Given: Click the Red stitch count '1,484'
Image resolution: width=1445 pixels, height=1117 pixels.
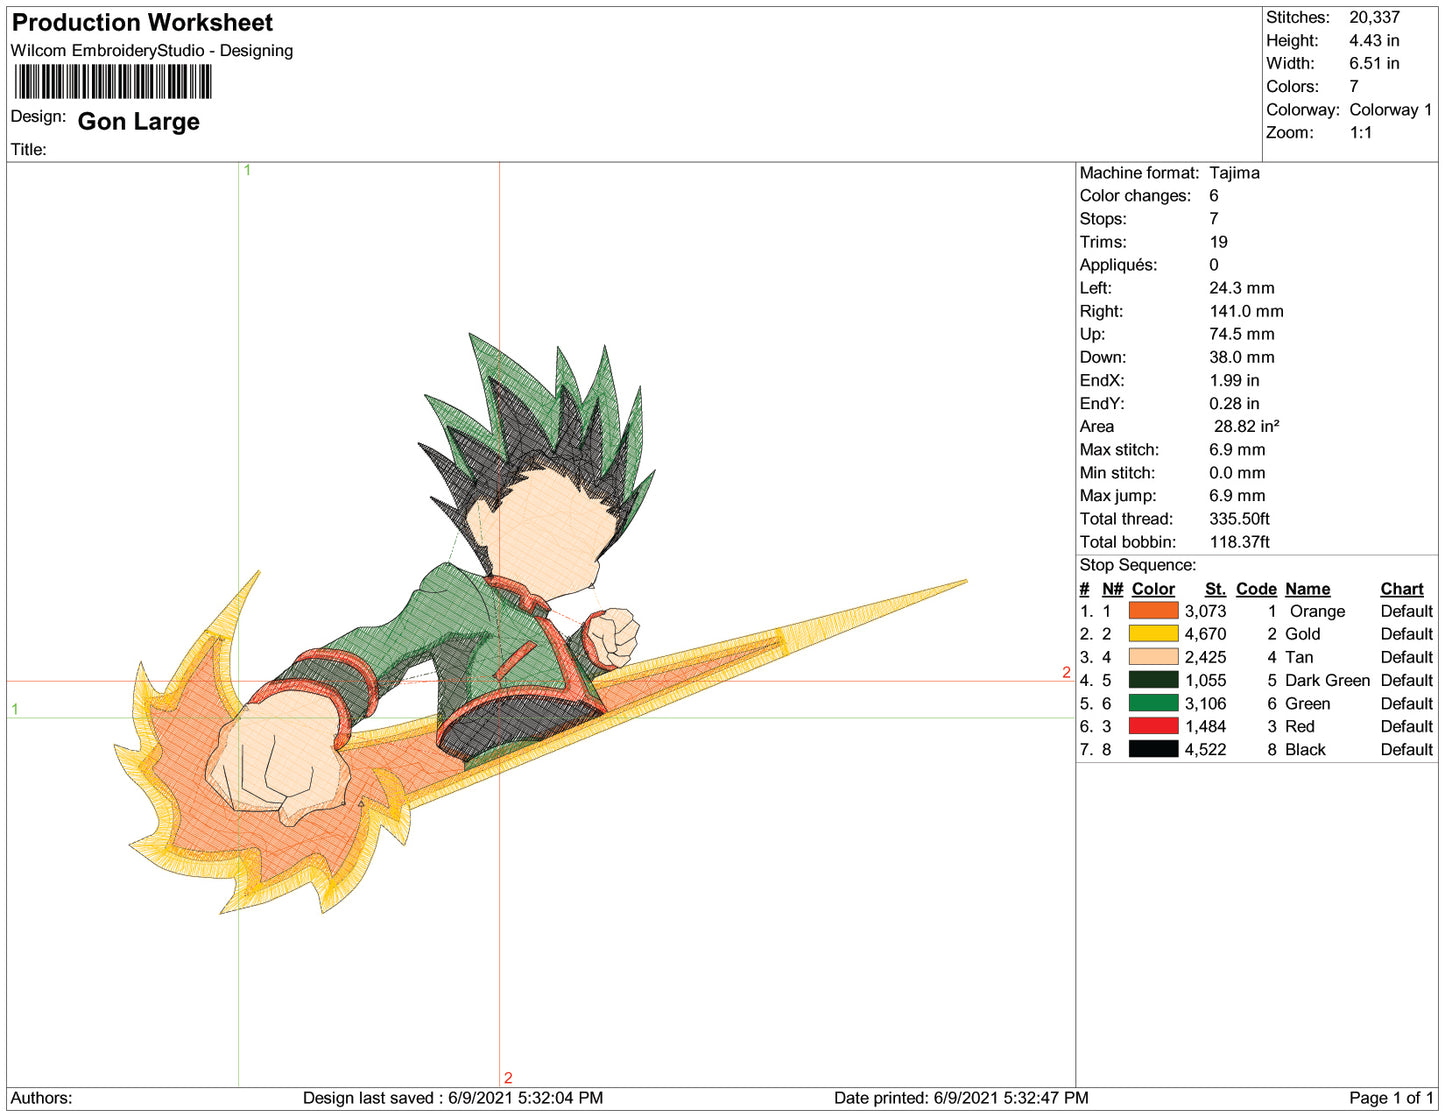Looking at the screenshot, I should (1205, 726).
